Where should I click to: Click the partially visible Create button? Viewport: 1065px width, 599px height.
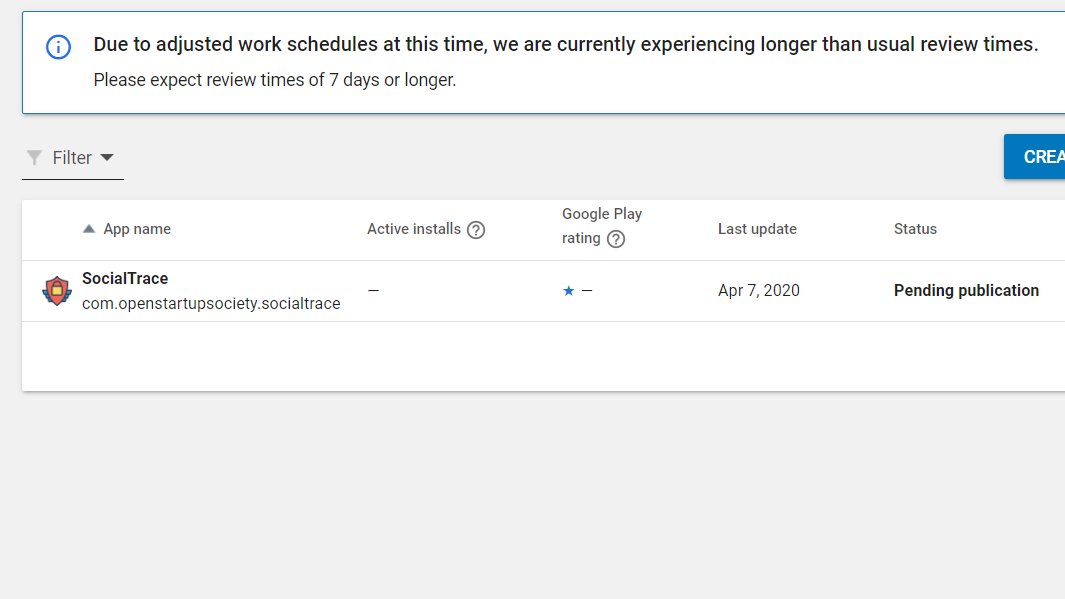1034,157
